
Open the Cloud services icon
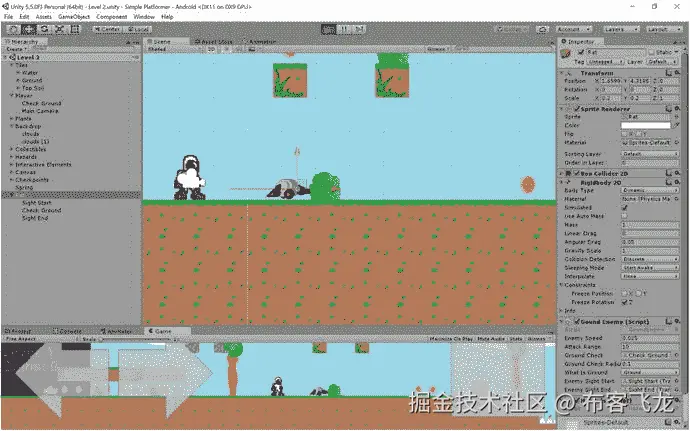click(x=542, y=29)
